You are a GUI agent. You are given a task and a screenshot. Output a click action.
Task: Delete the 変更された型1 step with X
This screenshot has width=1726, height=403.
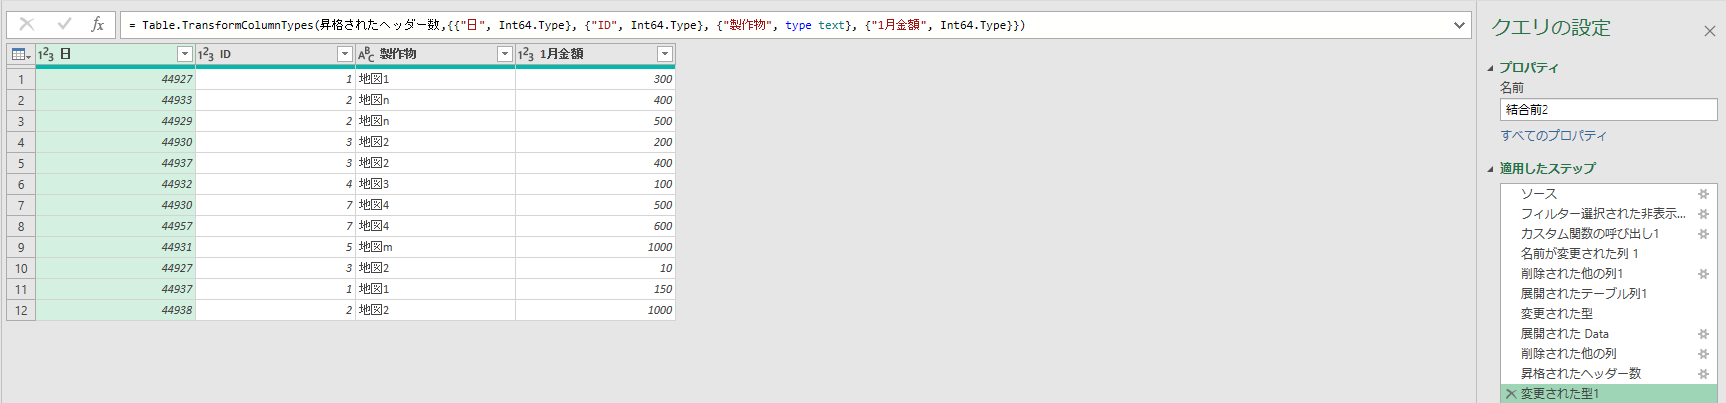coord(1511,394)
